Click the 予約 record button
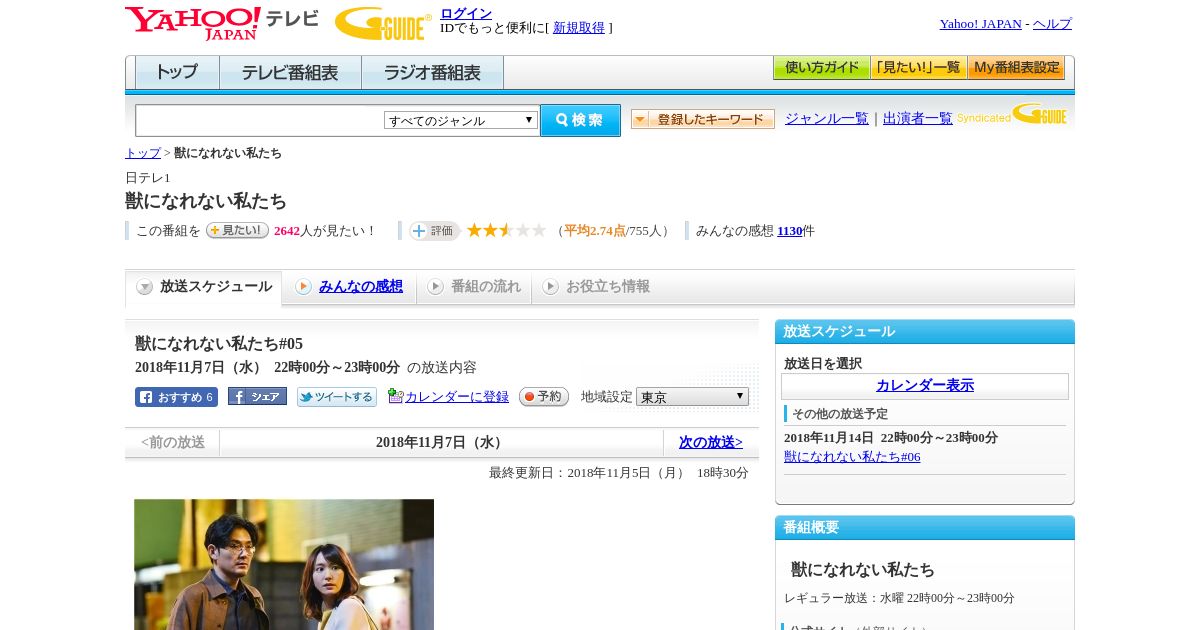Screen dimensions: 1200x630 point(544,397)
